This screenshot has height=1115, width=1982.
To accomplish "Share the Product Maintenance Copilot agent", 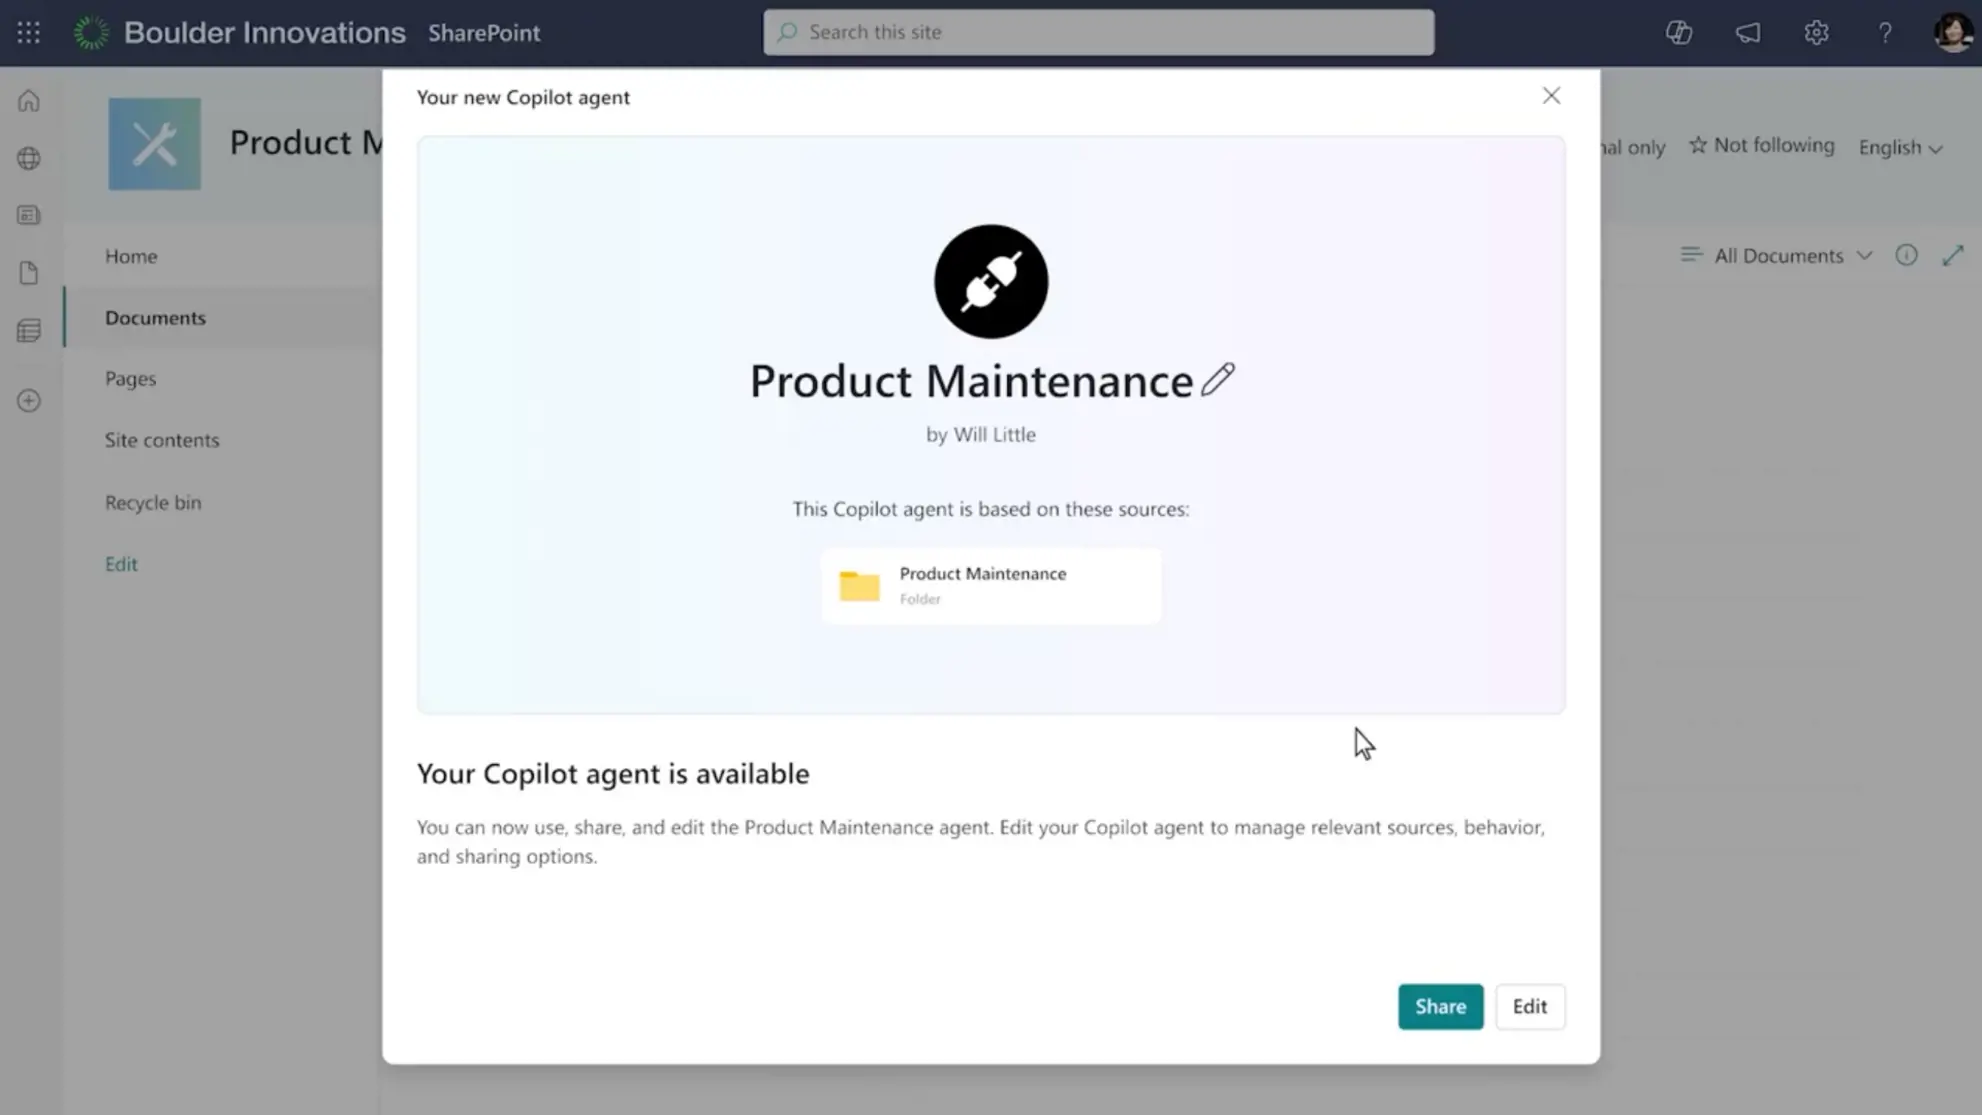I will (x=1440, y=1005).
